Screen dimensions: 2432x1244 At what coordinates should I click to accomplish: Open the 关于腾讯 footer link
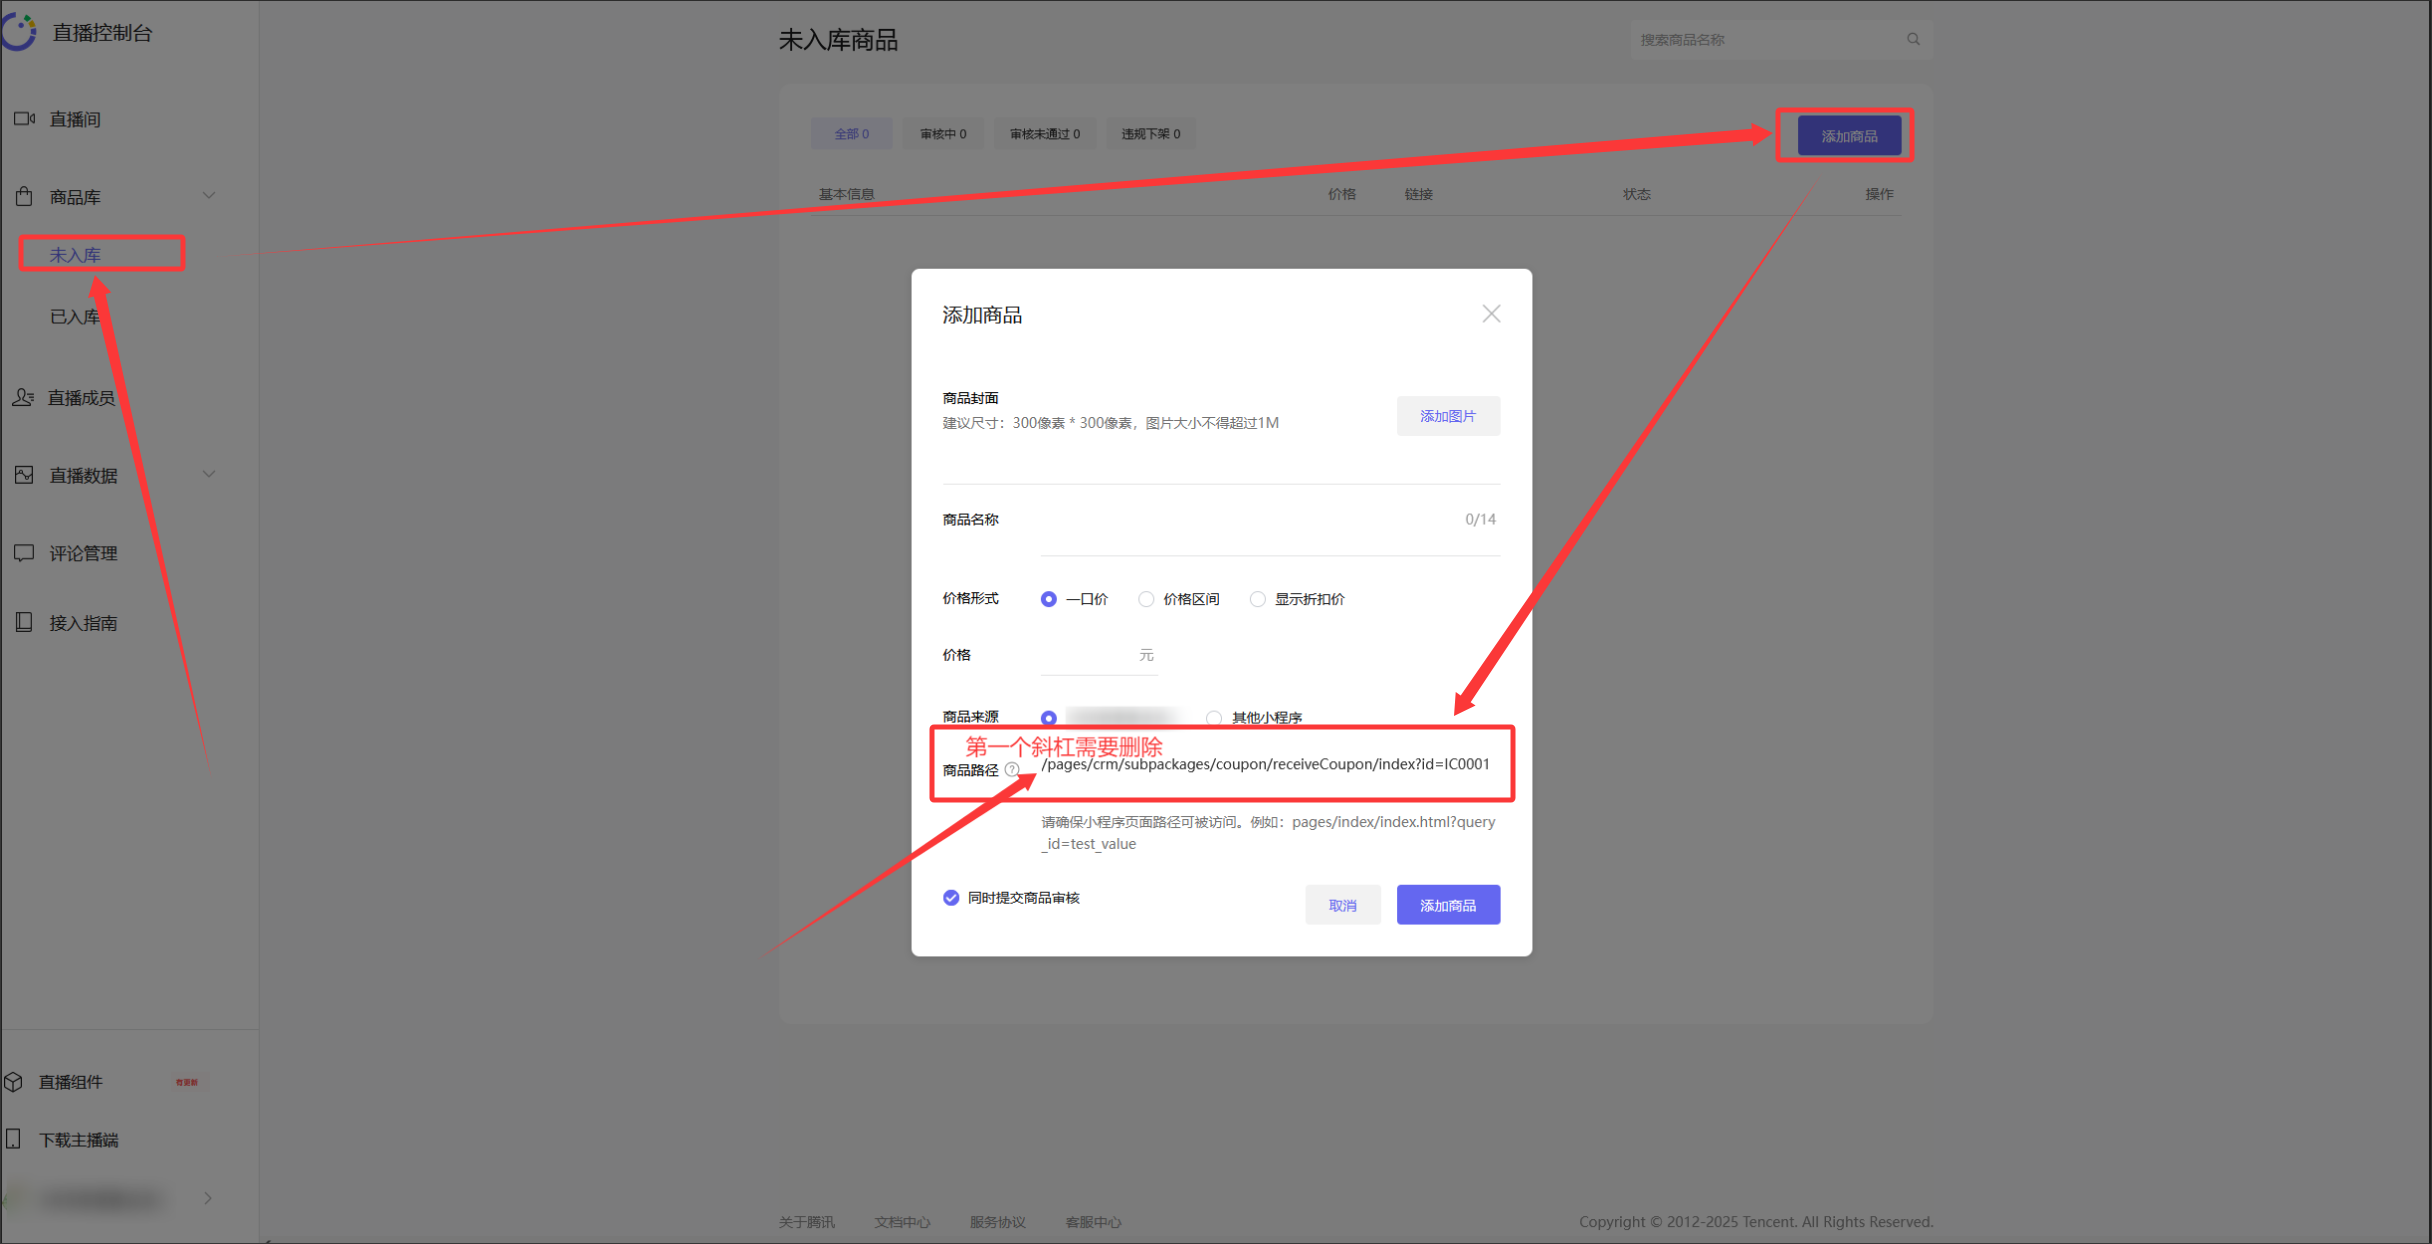806,1221
